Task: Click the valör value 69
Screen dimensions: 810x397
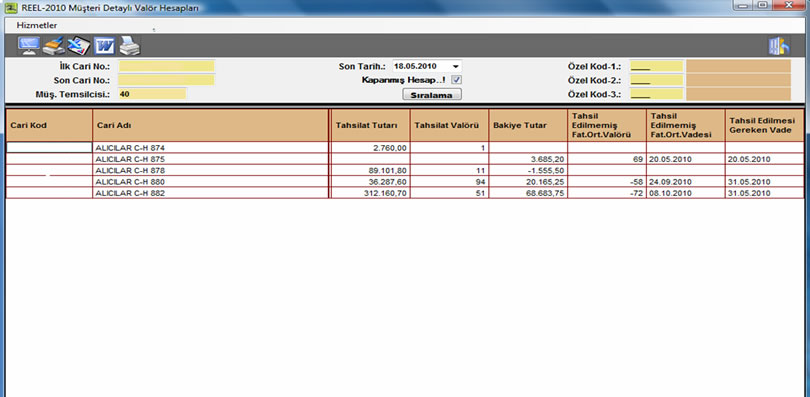Action: point(638,160)
